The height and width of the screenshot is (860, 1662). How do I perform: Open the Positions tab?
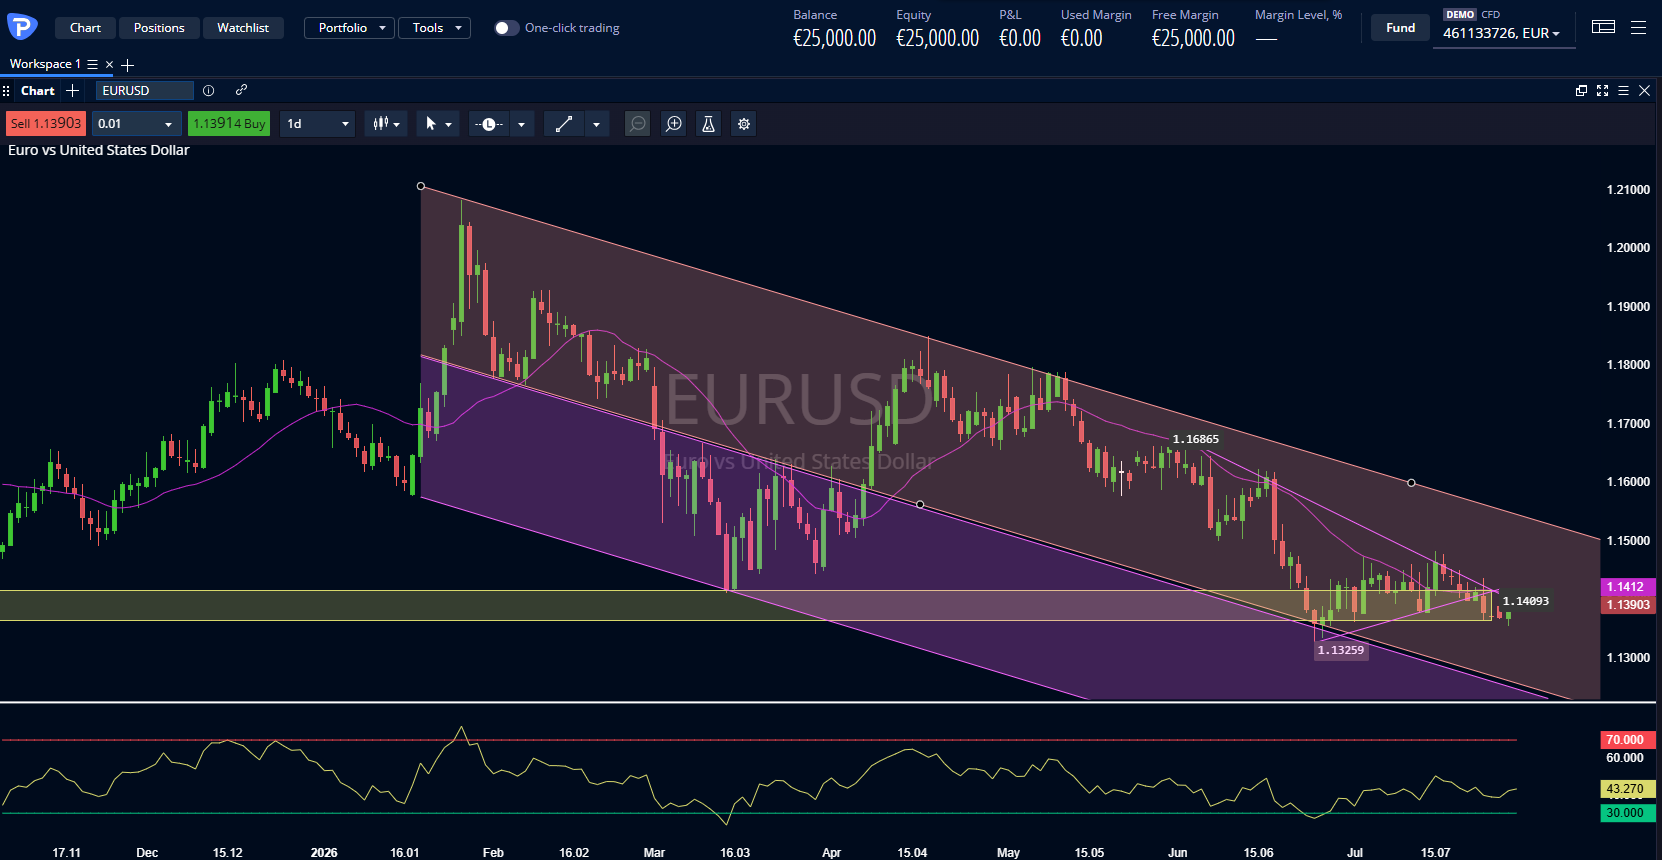pyautogui.click(x=159, y=28)
